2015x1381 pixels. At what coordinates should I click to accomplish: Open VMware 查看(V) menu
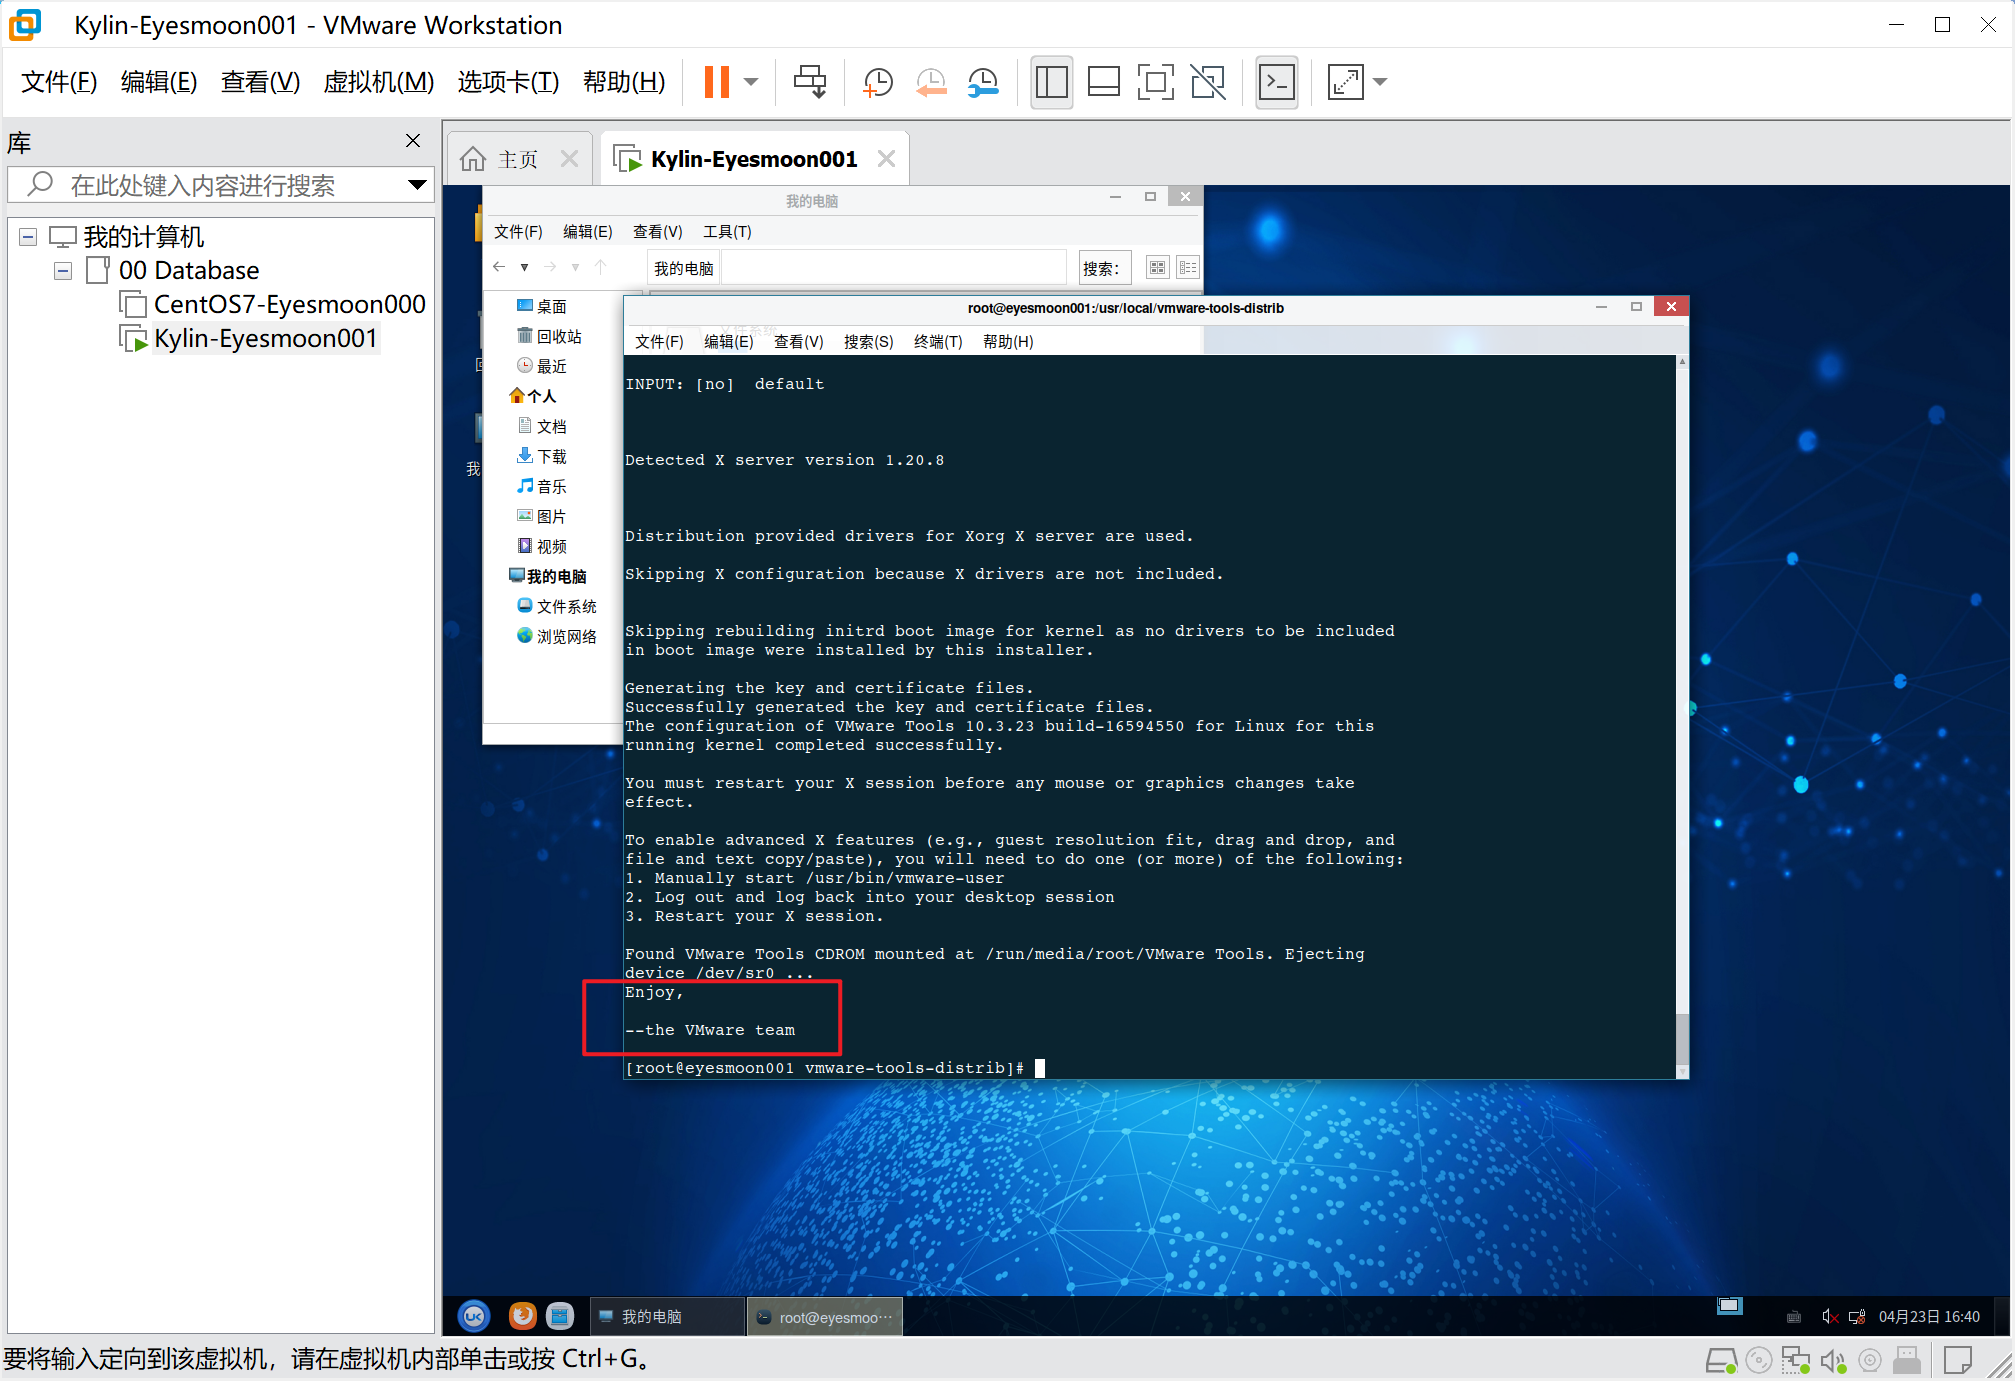tap(260, 82)
